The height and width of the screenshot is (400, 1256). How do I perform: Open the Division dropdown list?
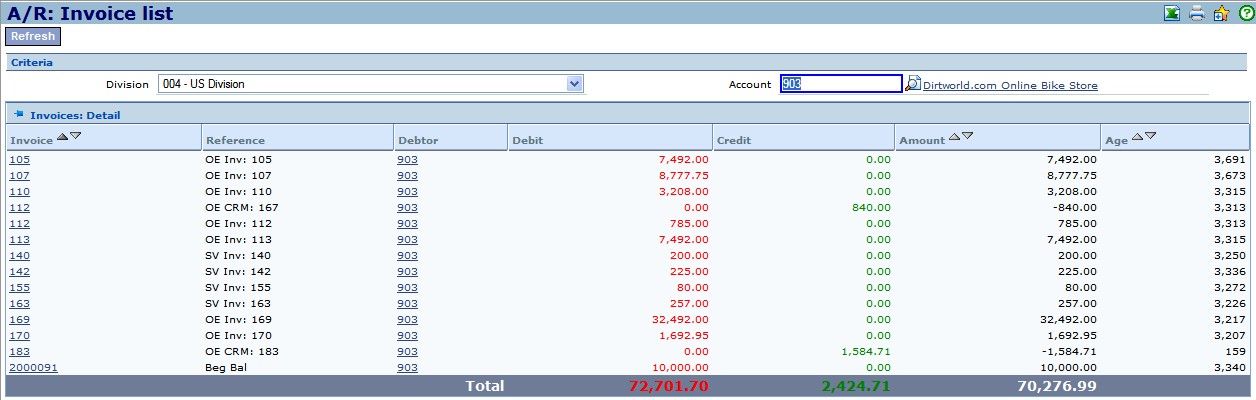tap(574, 84)
